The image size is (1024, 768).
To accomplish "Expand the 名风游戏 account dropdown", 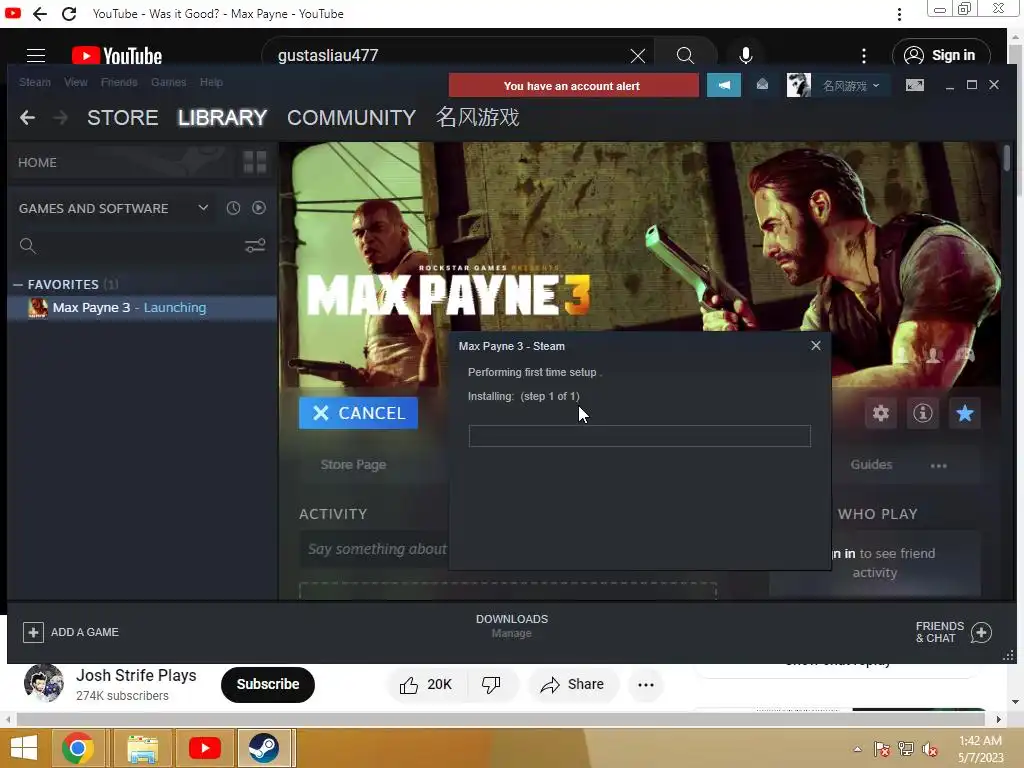I will (851, 86).
